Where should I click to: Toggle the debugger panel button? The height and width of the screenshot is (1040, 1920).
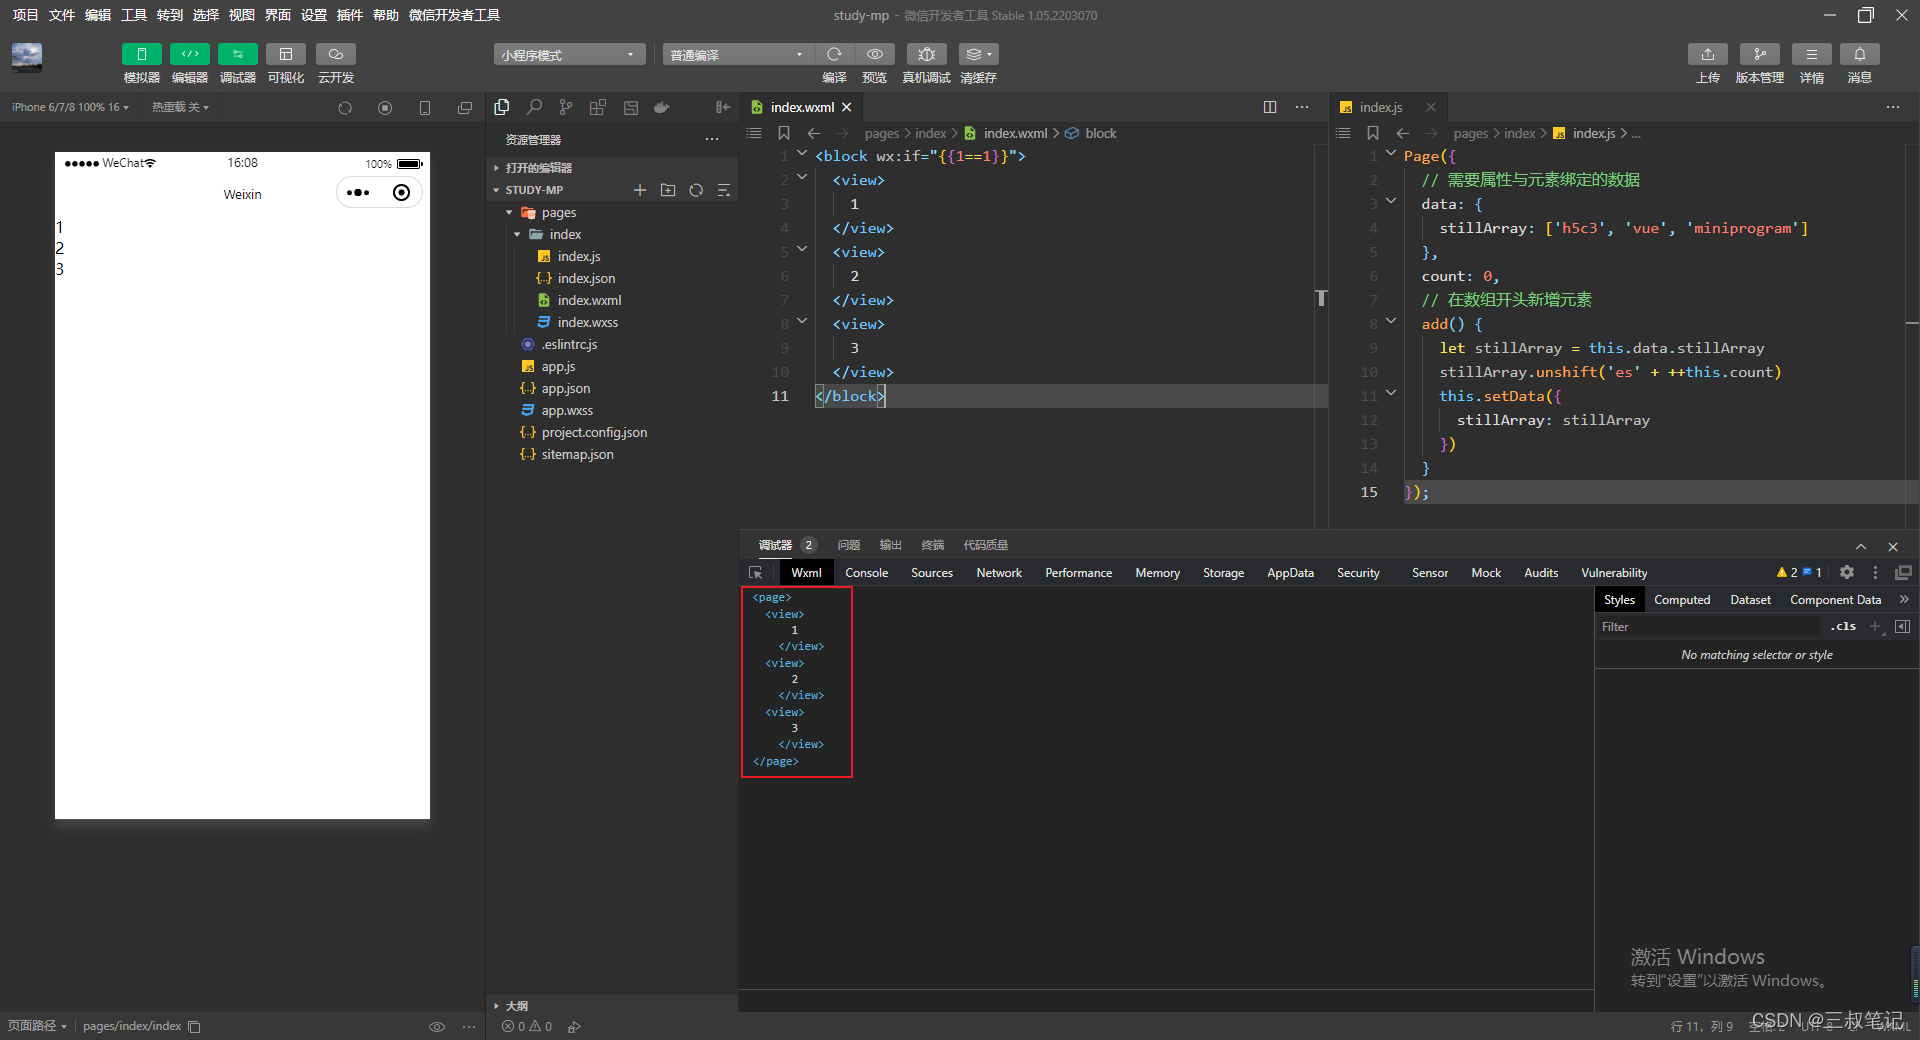click(x=237, y=54)
